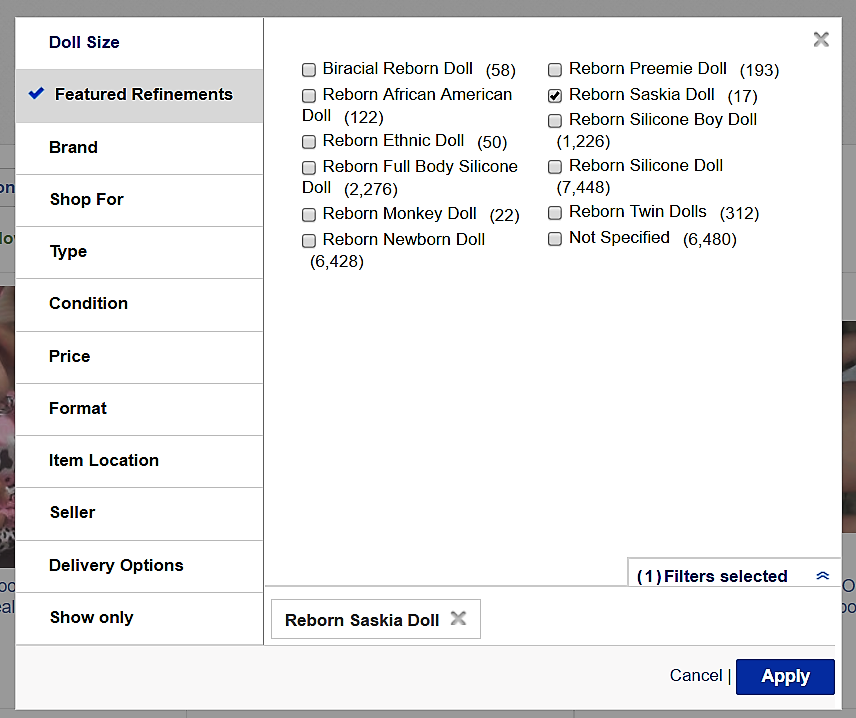This screenshot has height=718, width=856.
Task: Uncheck the Reborn Saskia Doll checkbox
Action: tap(555, 96)
